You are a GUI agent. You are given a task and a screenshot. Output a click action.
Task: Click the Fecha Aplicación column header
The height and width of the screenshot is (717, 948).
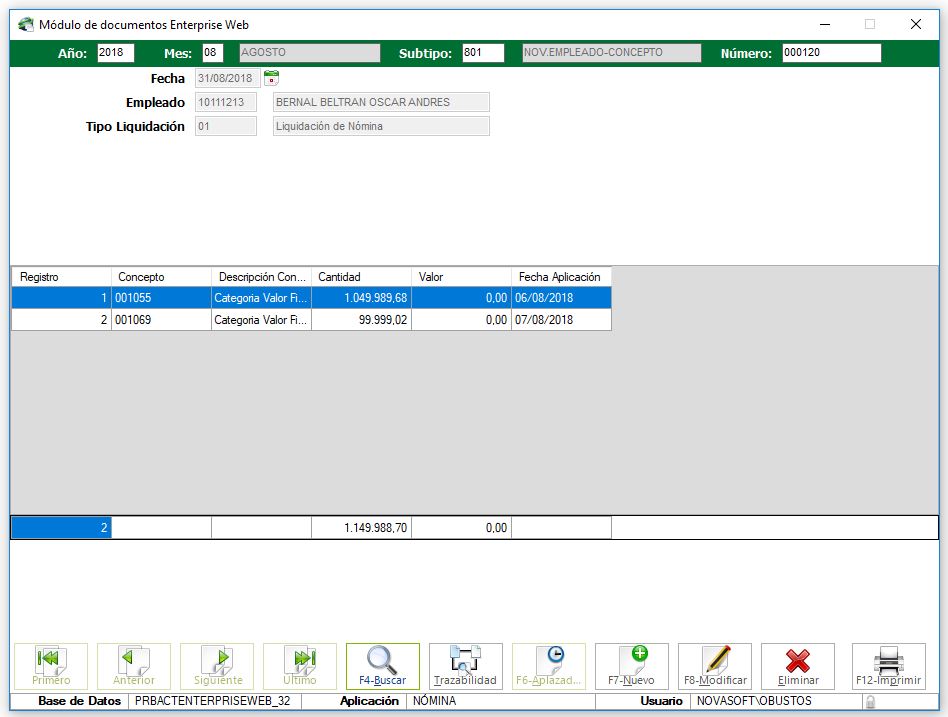pyautogui.click(x=562, y=277)
